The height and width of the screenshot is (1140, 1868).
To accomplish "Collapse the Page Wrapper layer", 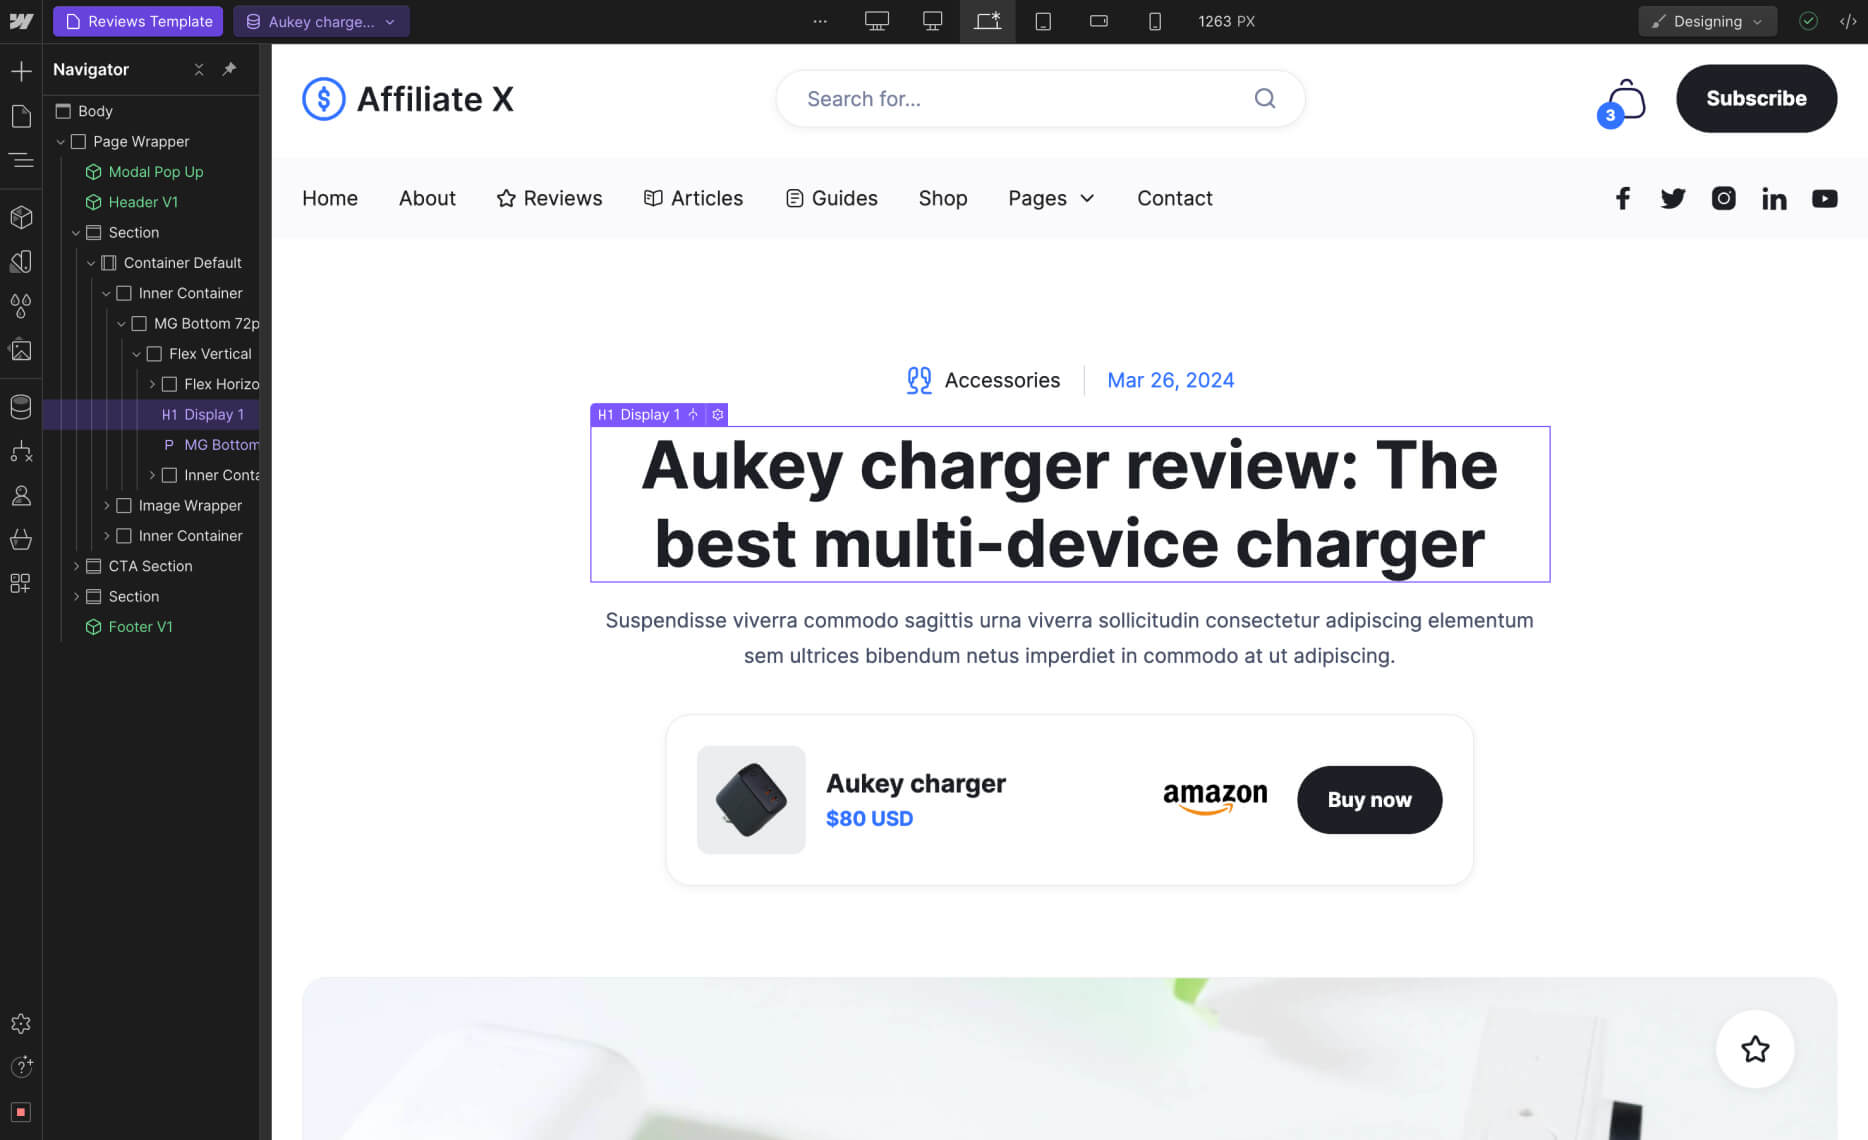I will (60, 141).
